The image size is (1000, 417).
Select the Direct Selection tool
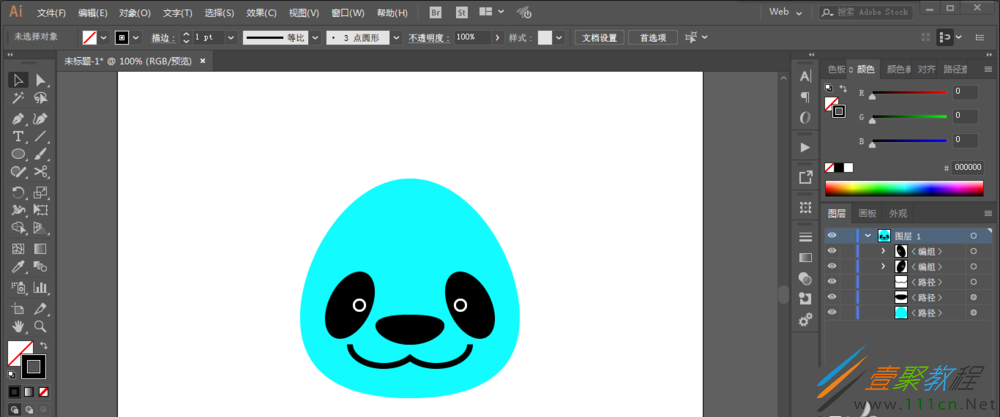[x=40, y=80]
